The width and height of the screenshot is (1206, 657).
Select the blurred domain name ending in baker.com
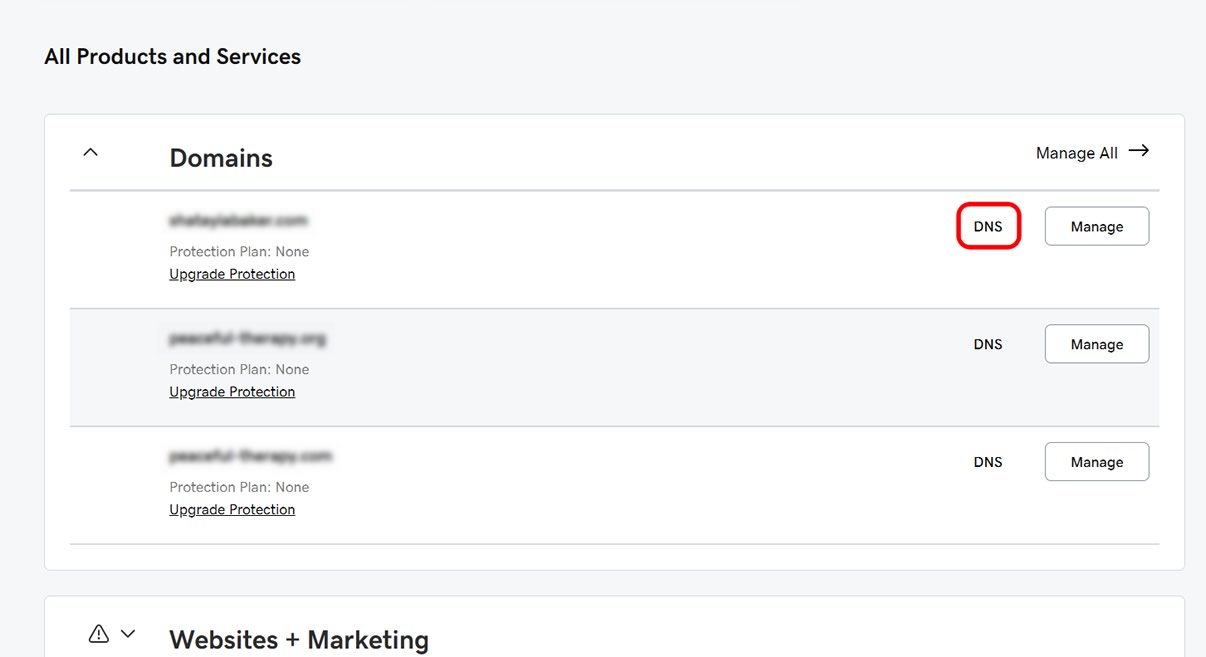tap(239, 220)
